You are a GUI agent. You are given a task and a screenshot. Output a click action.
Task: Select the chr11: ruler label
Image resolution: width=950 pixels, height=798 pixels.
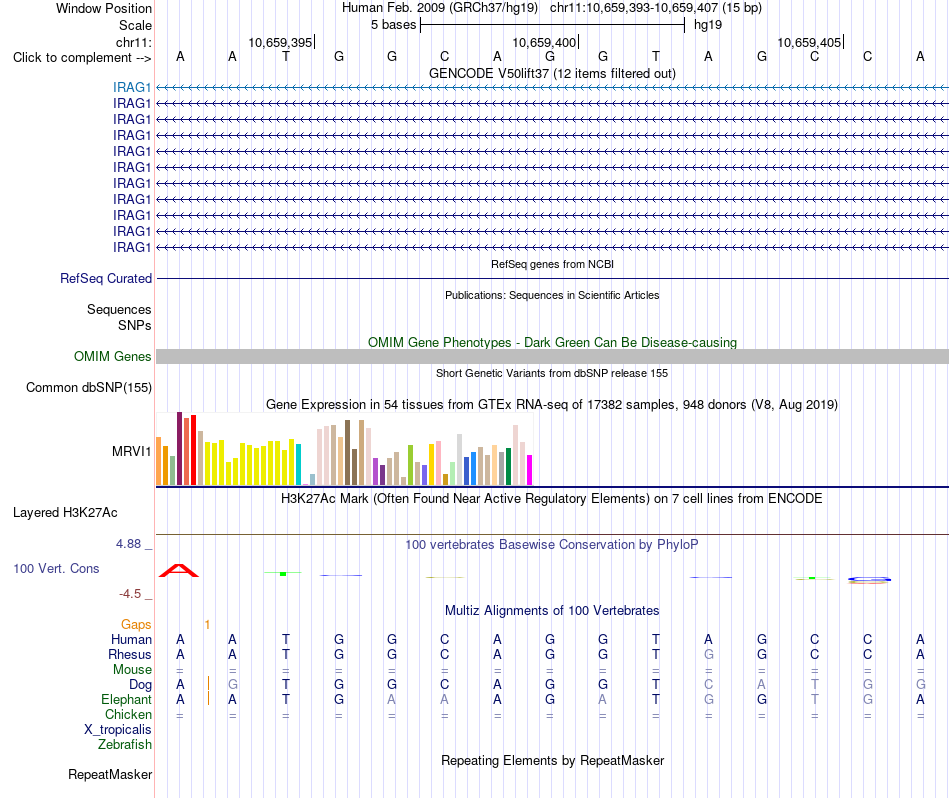[x=133, y=42]
